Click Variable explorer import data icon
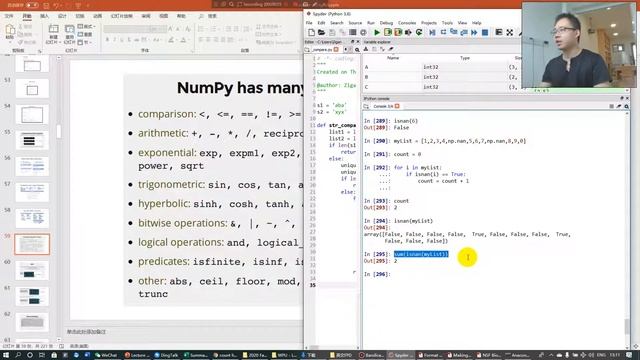The image size is (640, 360). click(x=366, y=49)
